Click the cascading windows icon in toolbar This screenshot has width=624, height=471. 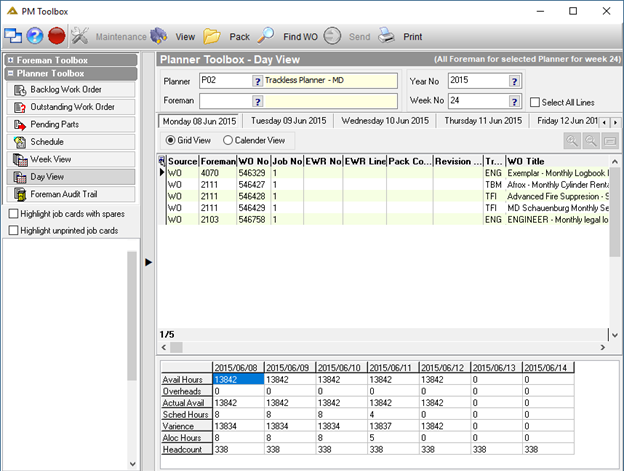pos(13,36)
